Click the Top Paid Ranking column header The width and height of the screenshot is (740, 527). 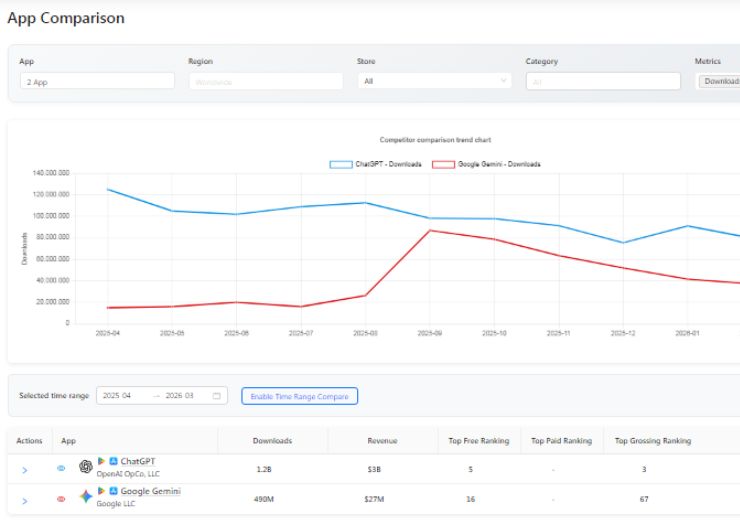[x=561, y=441]
